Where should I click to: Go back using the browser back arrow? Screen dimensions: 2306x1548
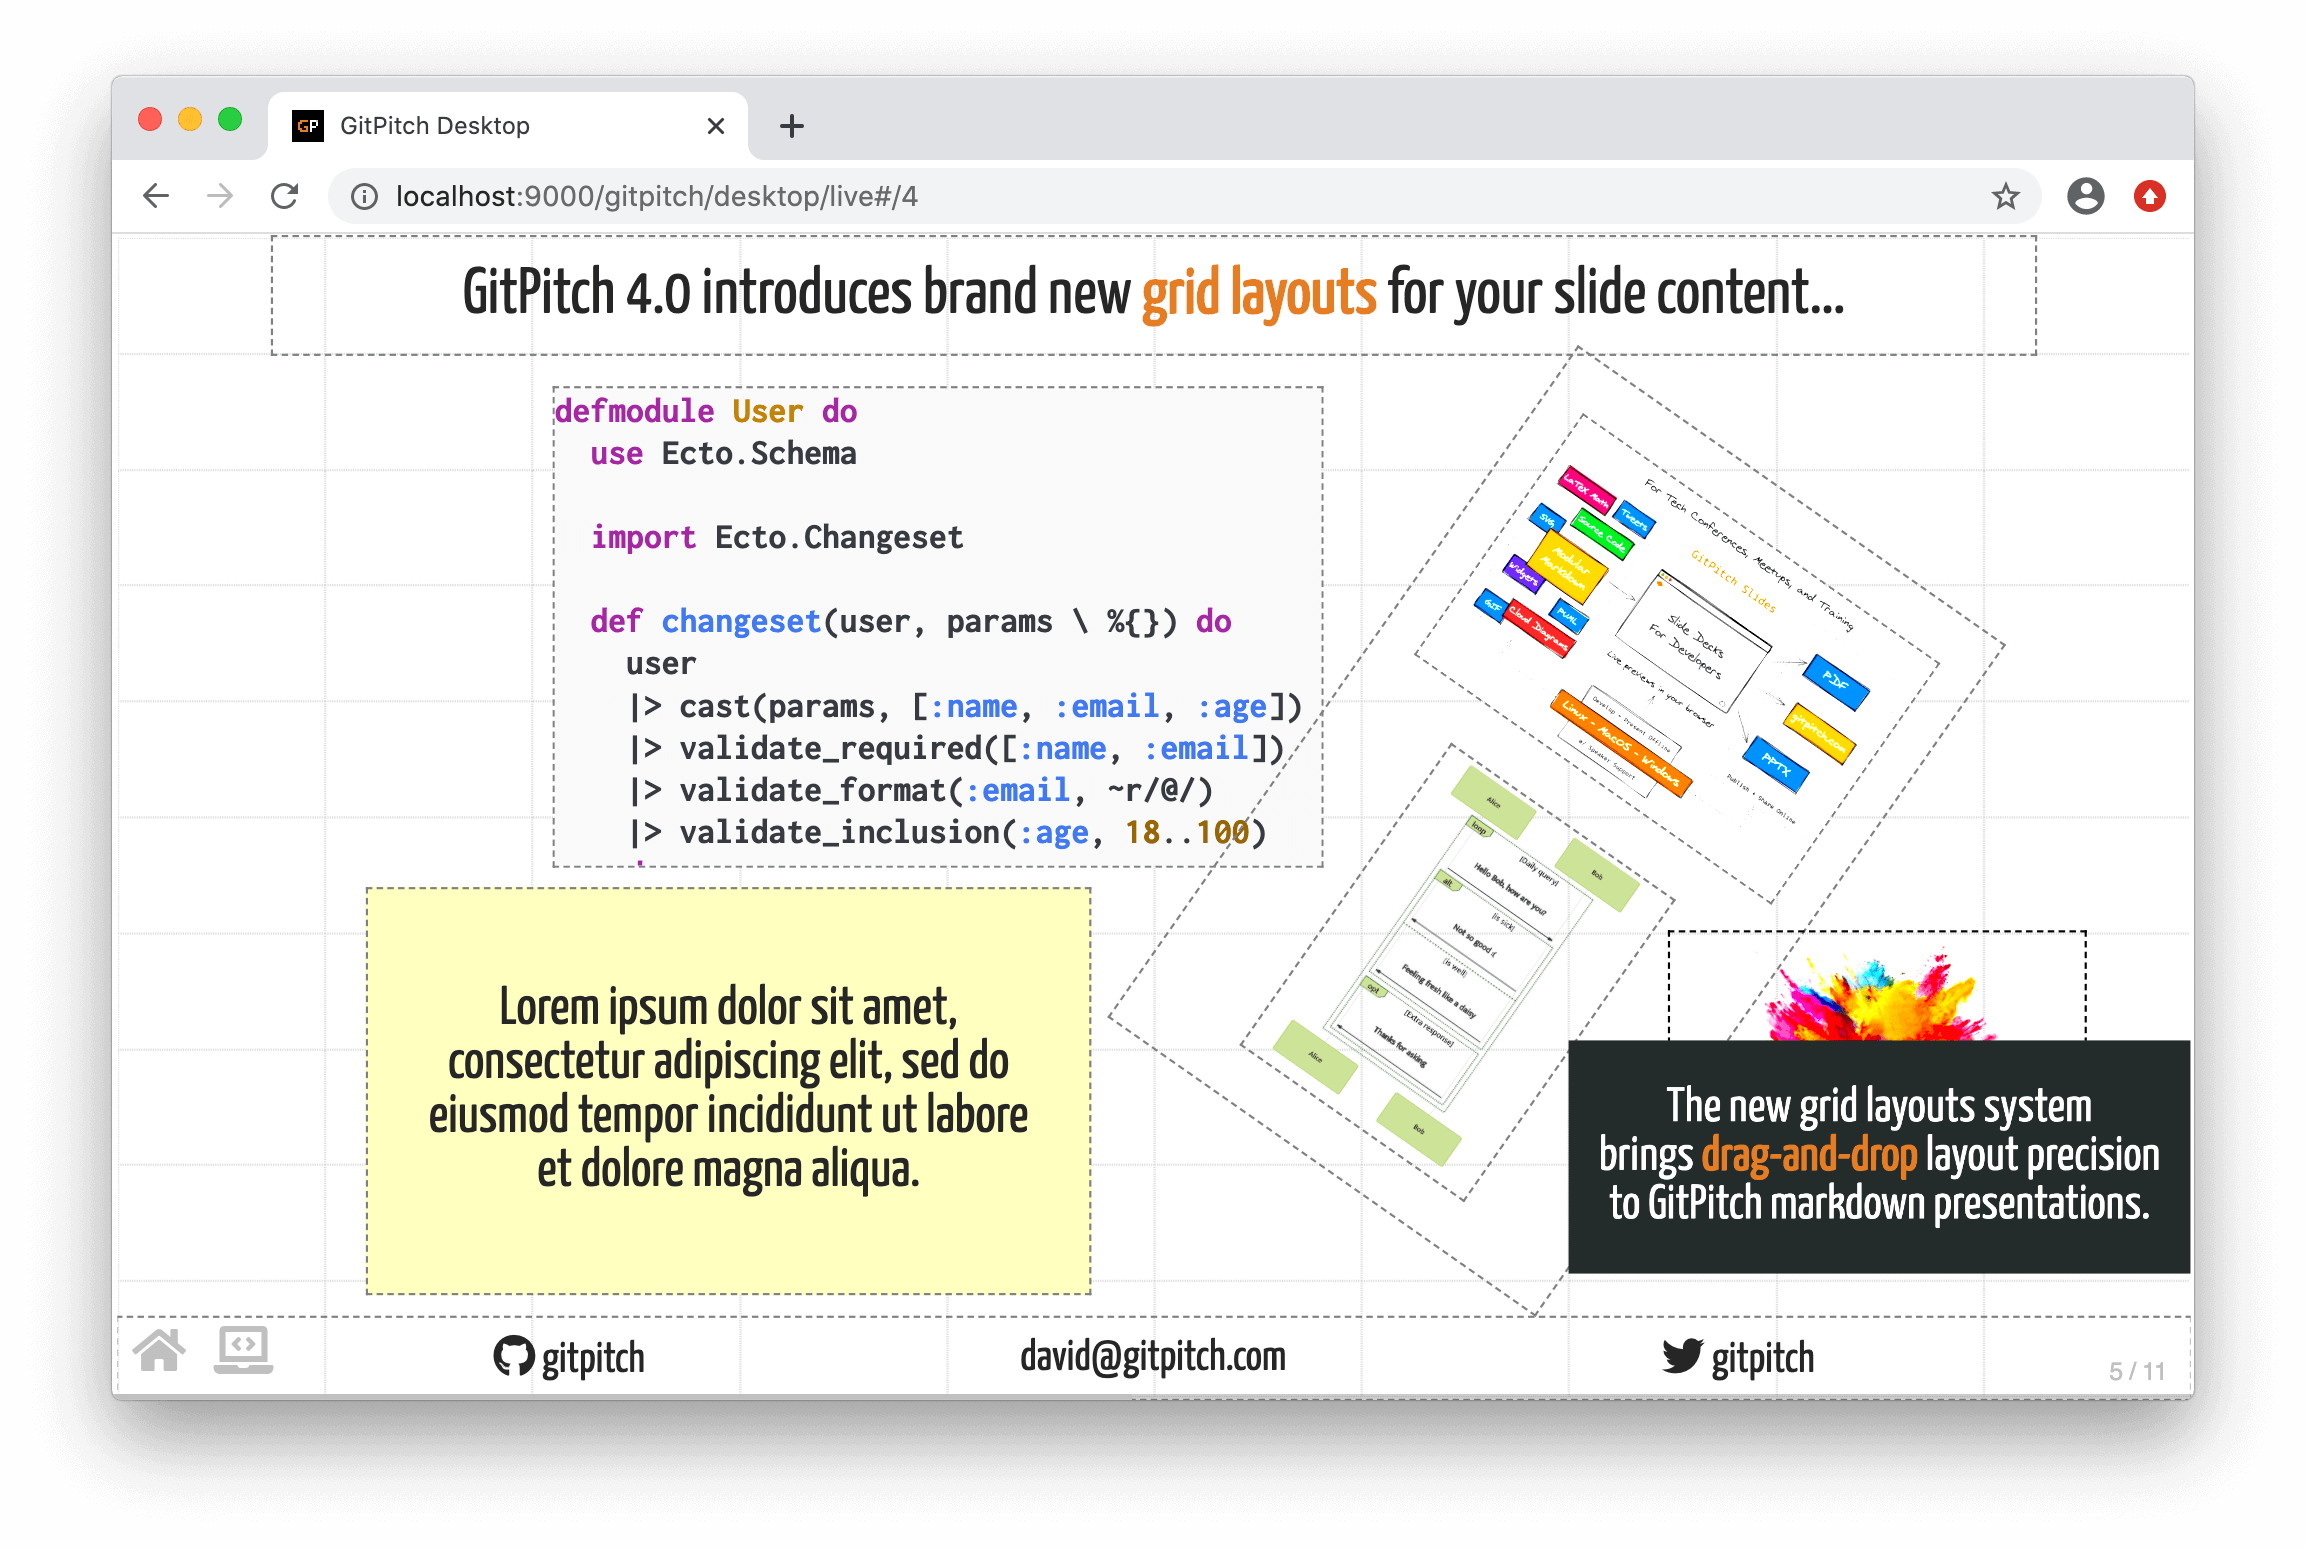(156, 196)
